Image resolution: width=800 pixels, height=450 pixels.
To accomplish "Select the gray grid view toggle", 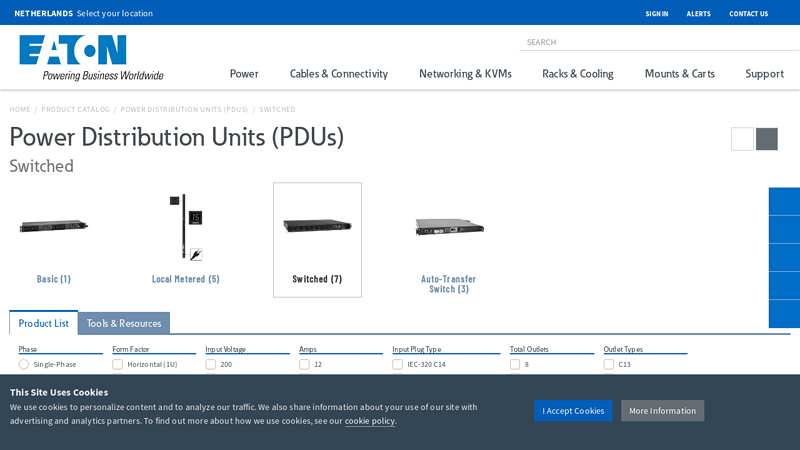I will pos(766,139).
